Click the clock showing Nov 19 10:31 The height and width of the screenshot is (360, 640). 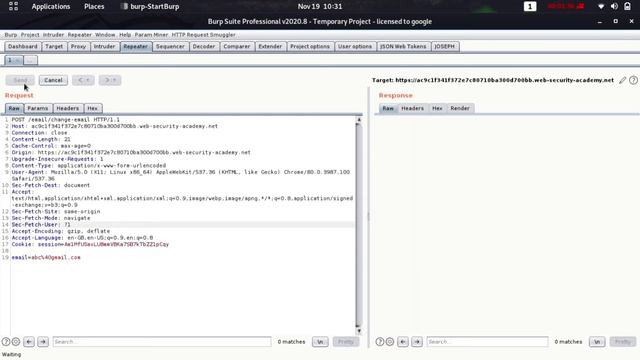320,7
